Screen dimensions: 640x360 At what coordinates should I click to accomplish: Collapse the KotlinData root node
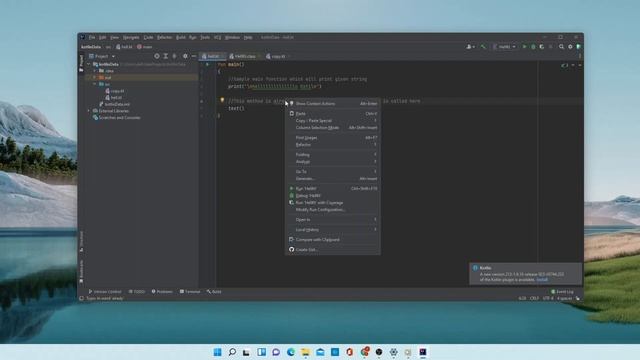89,64
